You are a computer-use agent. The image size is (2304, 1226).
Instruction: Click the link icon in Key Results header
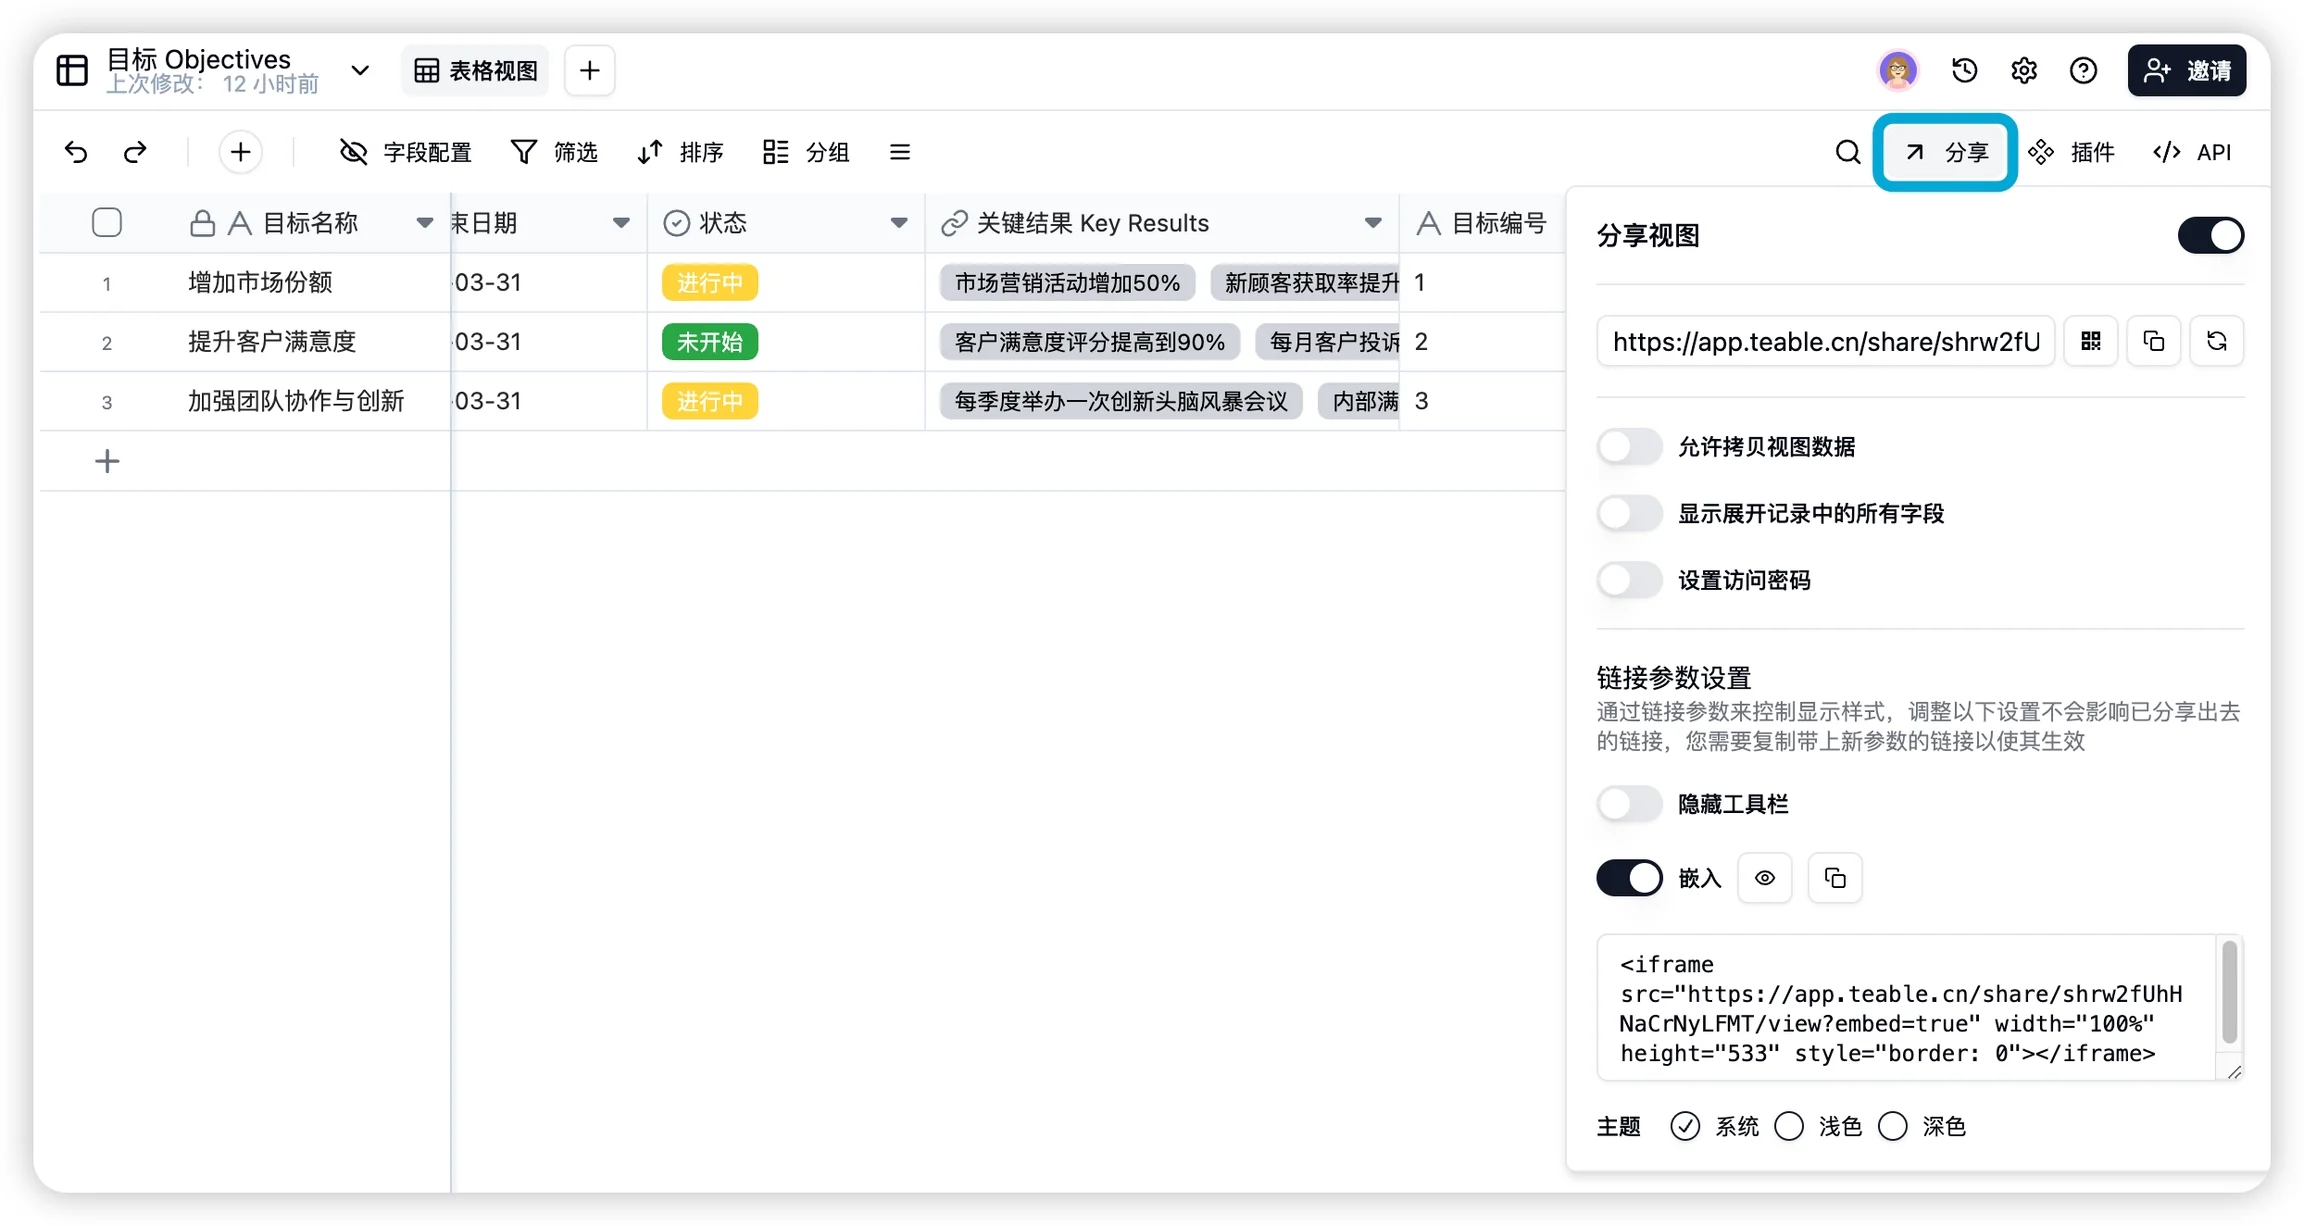pos(954,223)
